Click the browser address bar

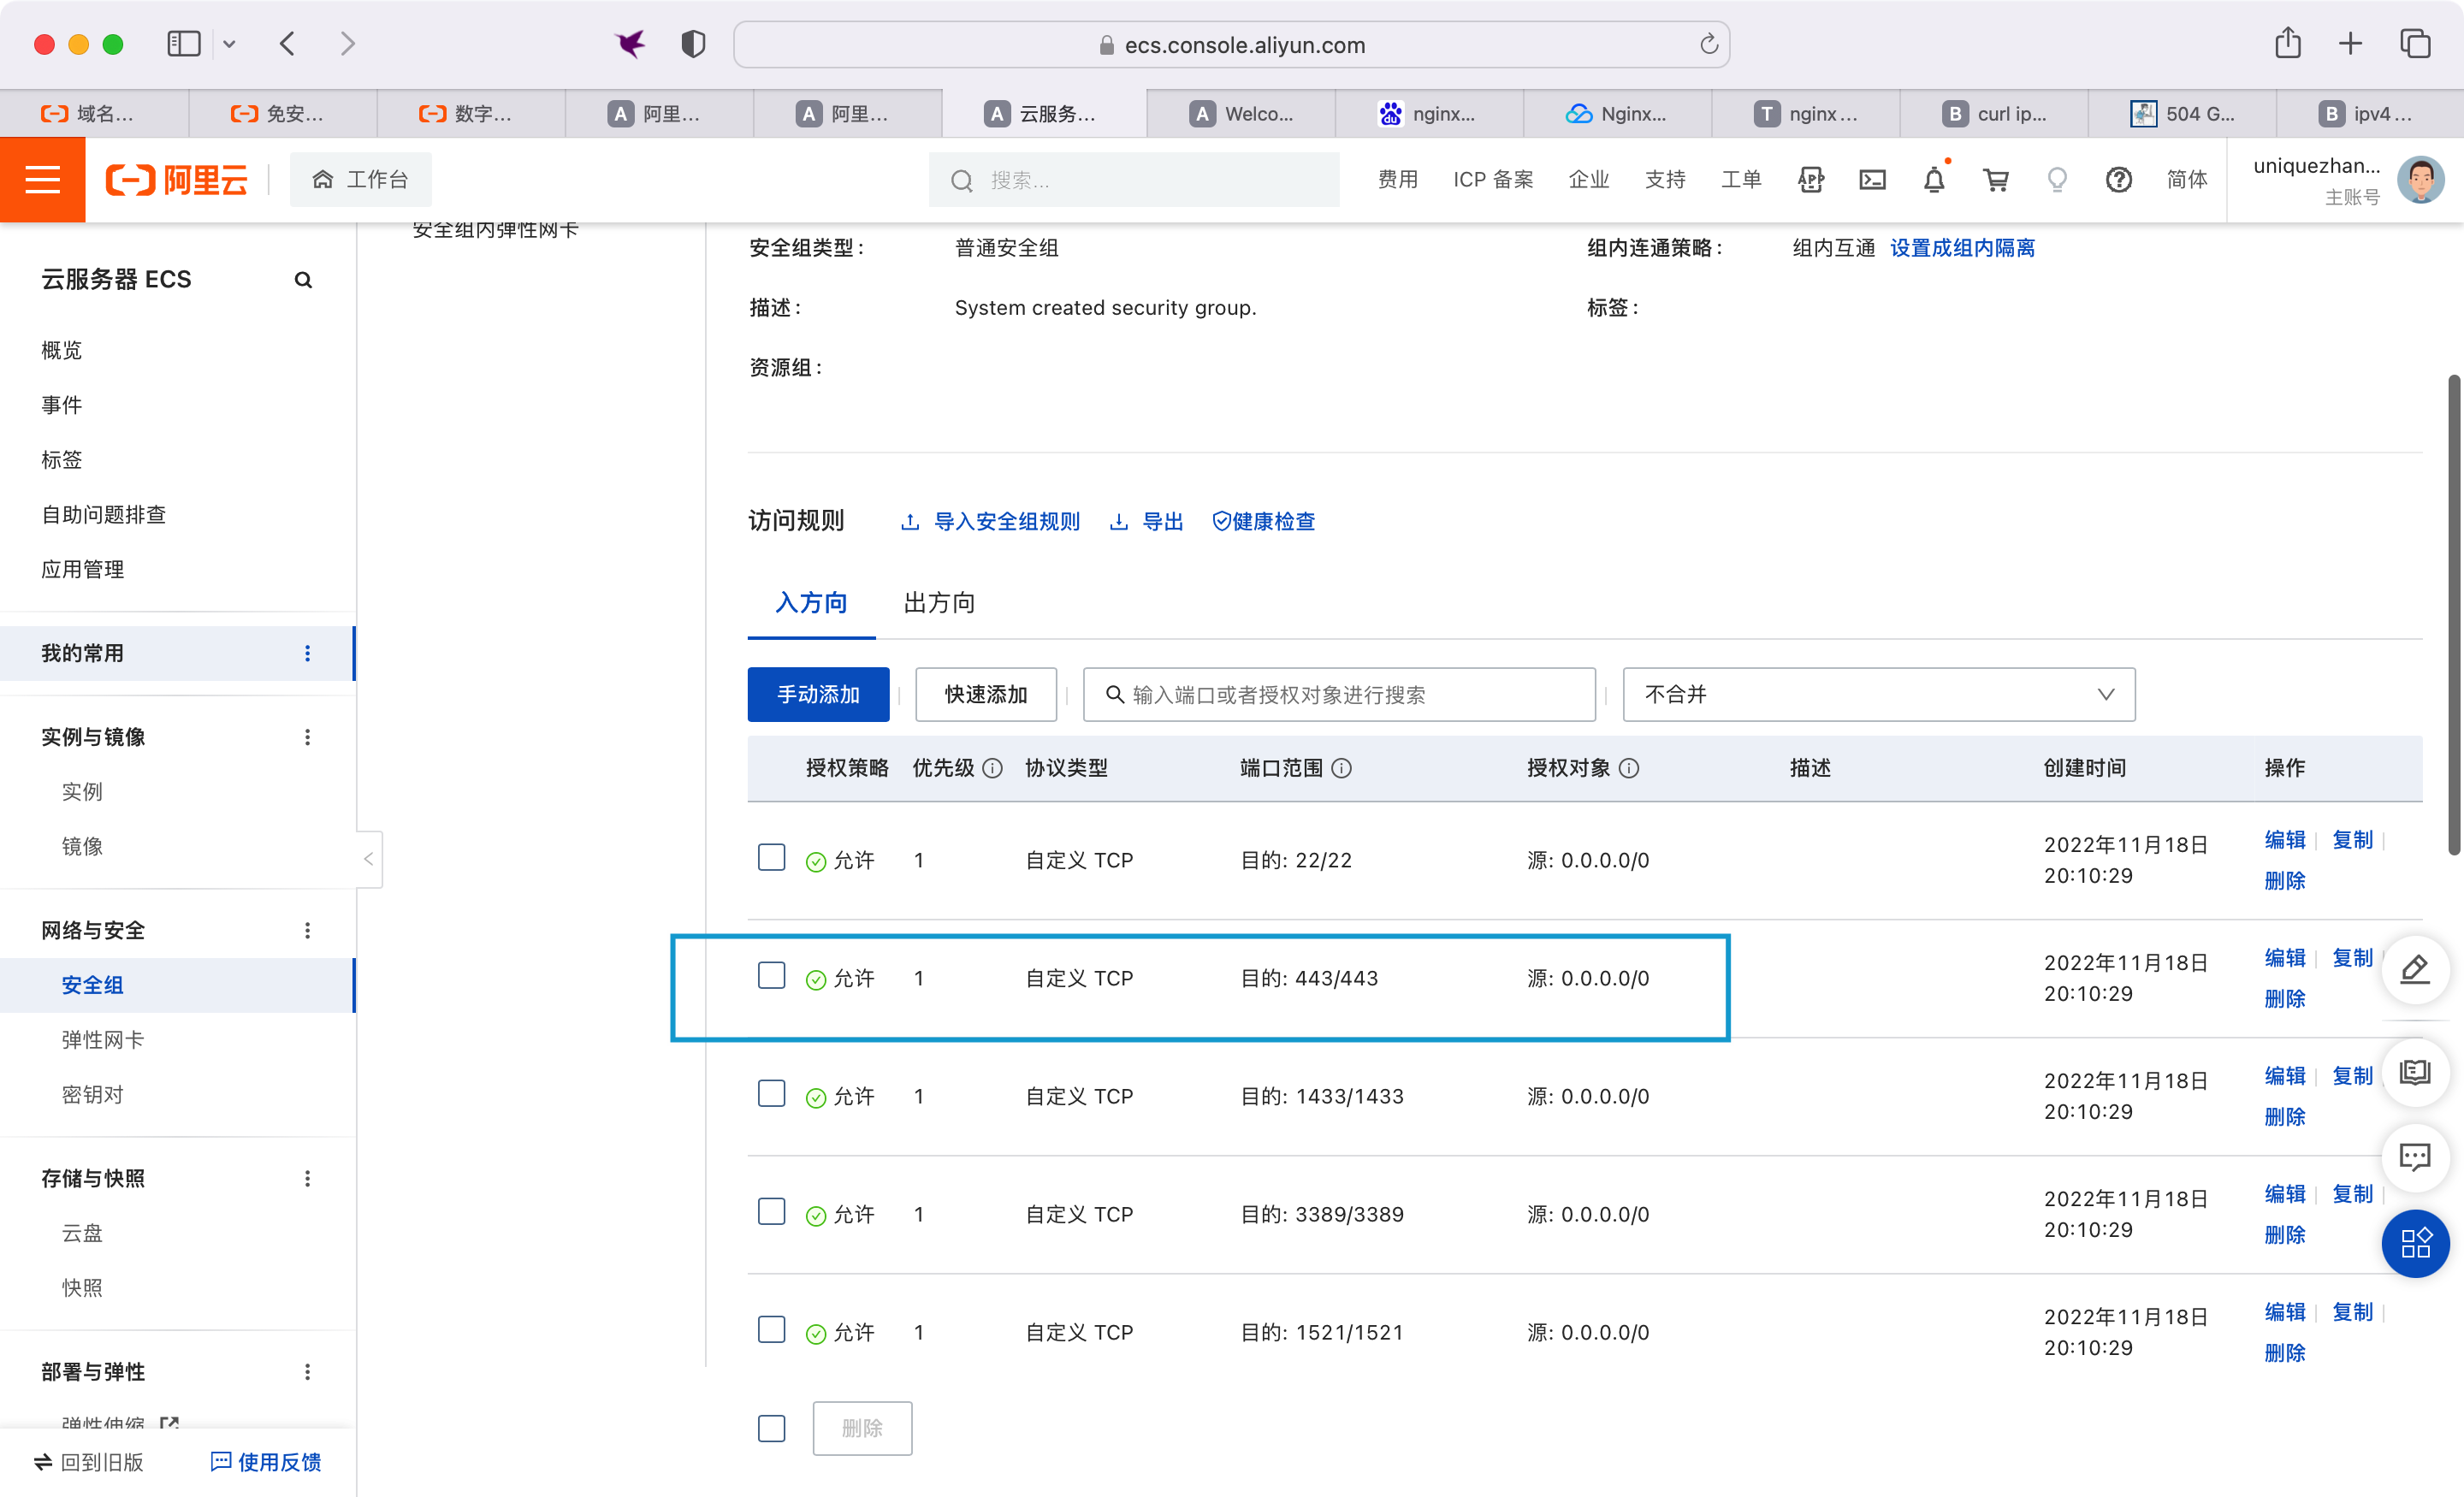[x=1231, y=44]
